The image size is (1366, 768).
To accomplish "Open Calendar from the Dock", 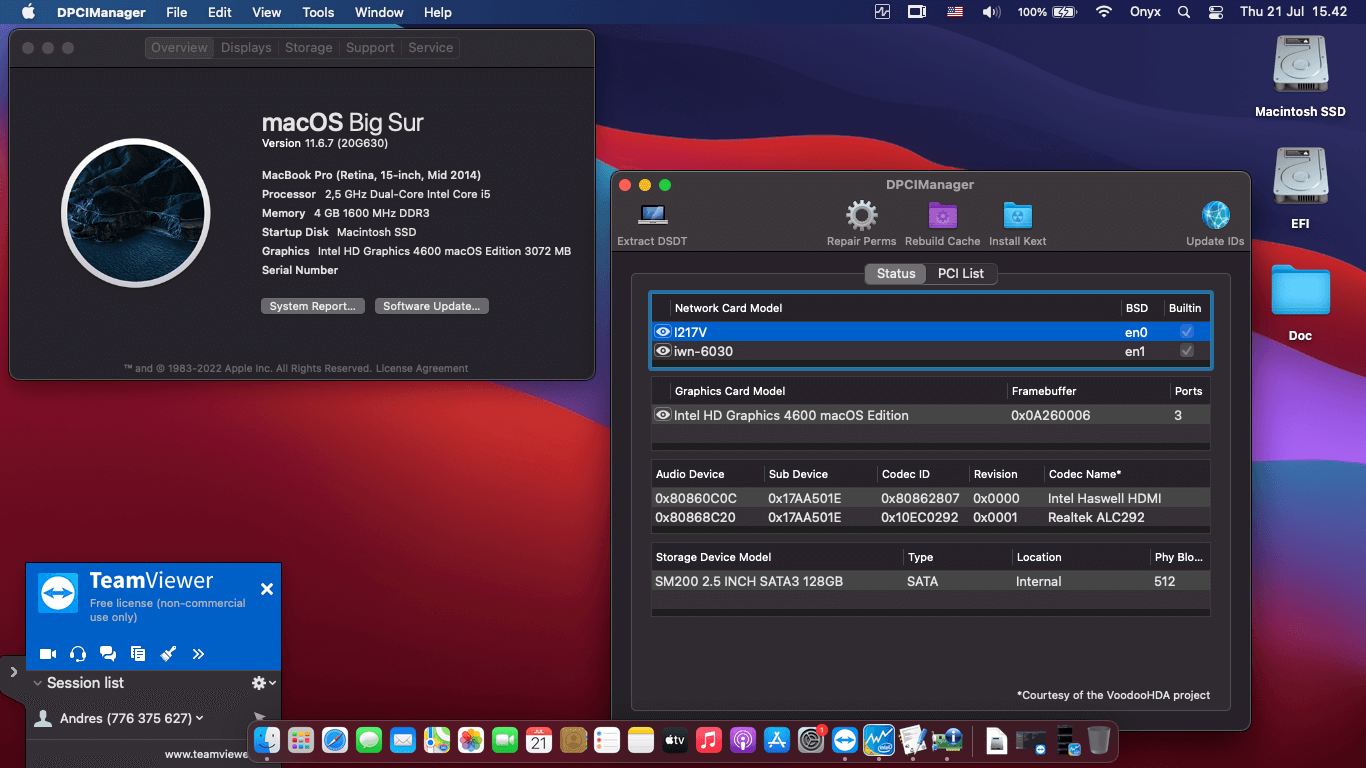I will tap(539, 740).
